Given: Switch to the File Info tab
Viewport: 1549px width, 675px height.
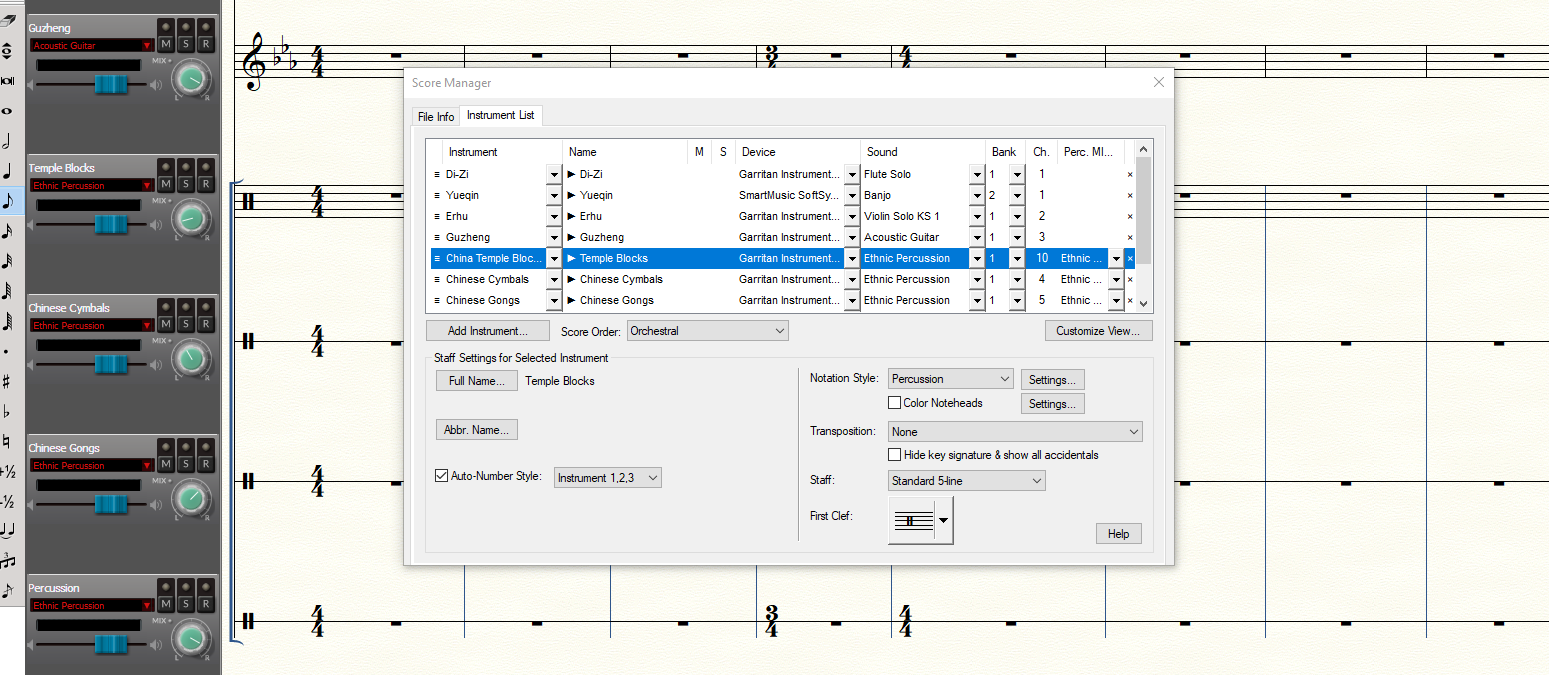Looking at the screenshot, I should (436, 117).
